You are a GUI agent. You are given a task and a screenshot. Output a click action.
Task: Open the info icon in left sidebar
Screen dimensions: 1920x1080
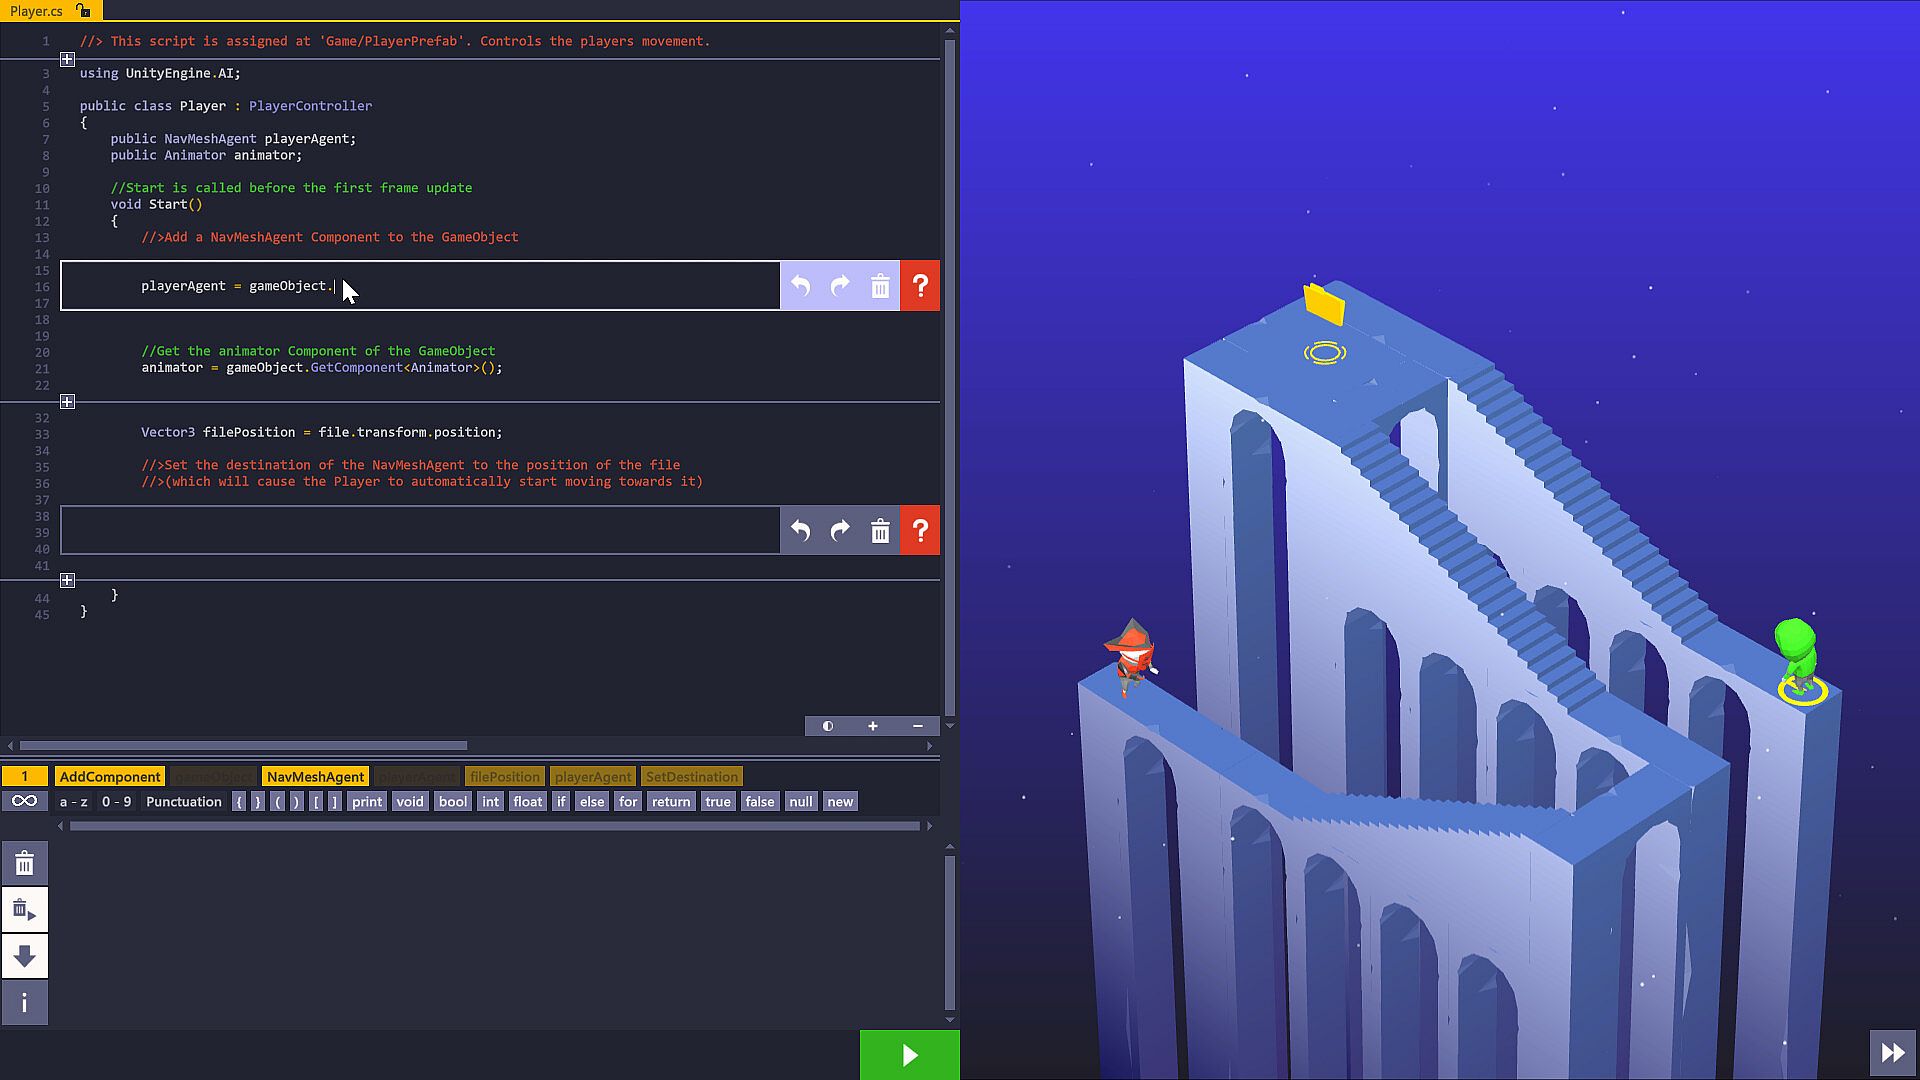click(25, 1003)
